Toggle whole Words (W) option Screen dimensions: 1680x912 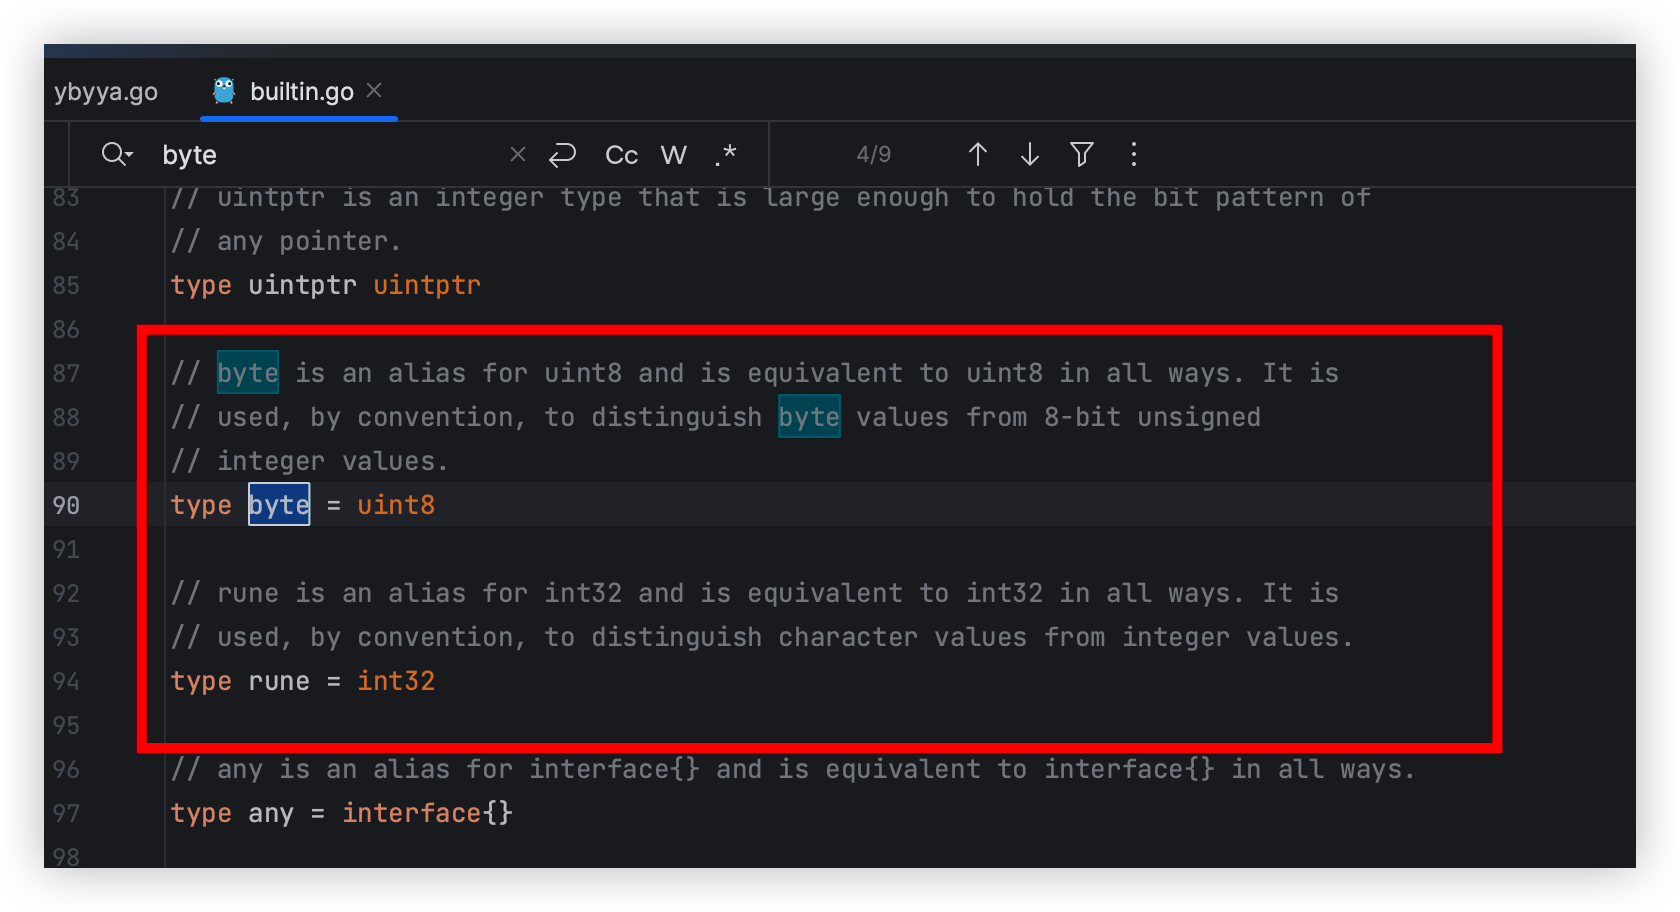pos(674,155)
